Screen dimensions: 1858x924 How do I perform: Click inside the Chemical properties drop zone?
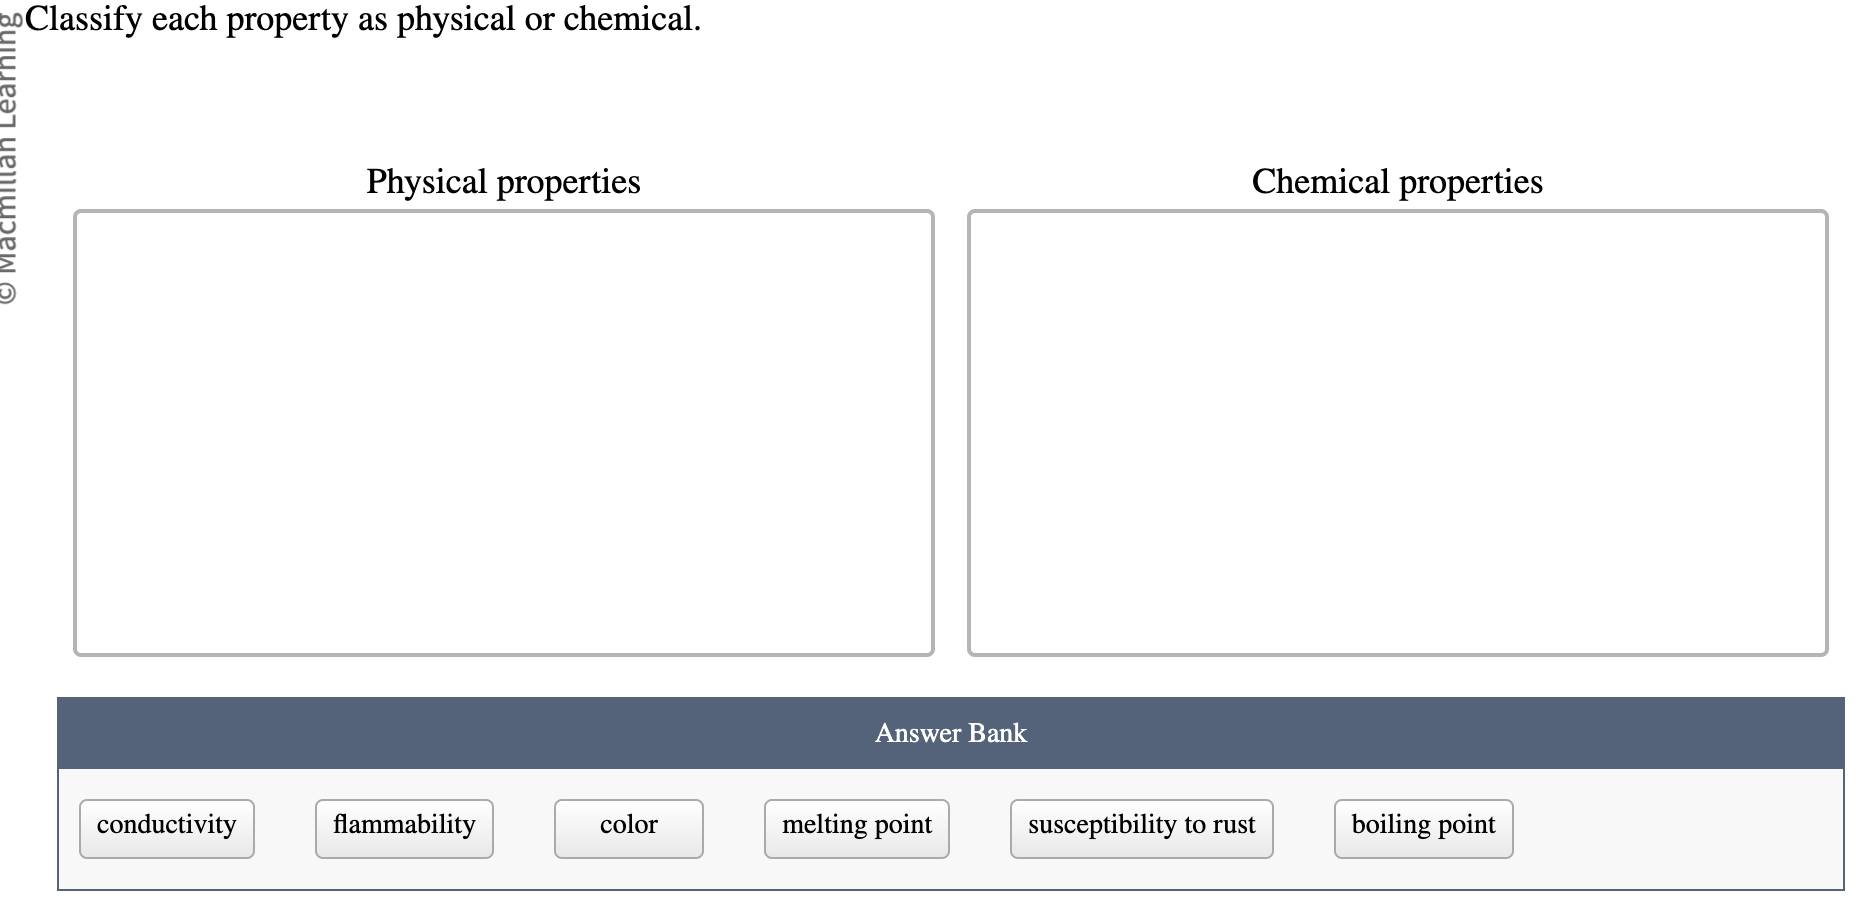coord(1398,430)
